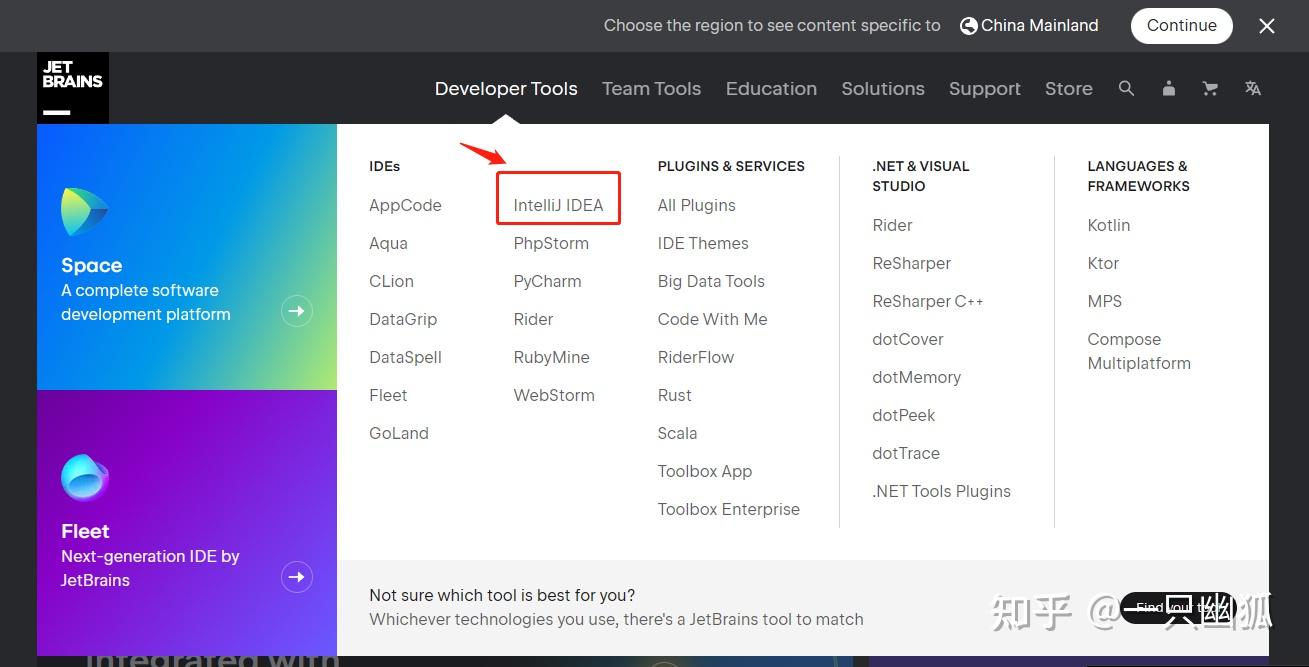Click the Find your tool button
1309x667 pixels.
click(x=1178, y=607)
